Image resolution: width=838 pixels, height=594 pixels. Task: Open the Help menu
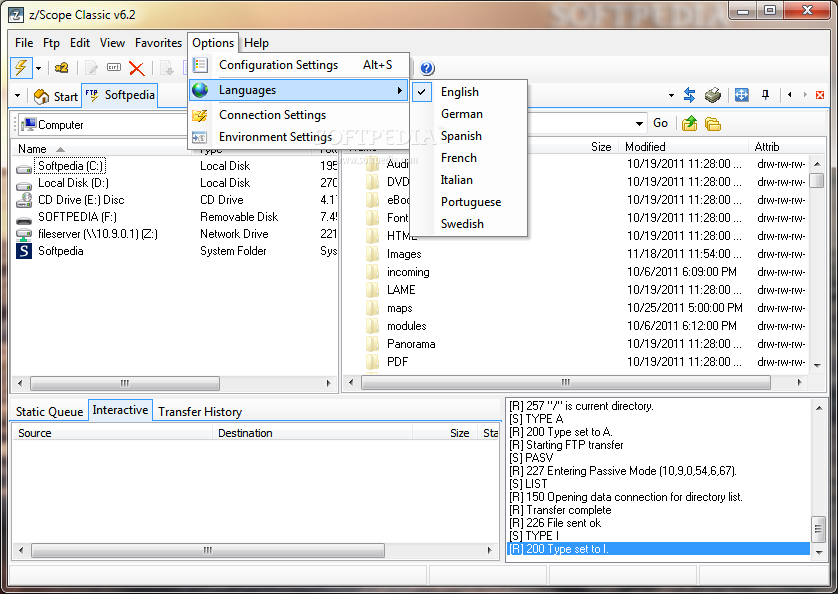coord(257,43)
